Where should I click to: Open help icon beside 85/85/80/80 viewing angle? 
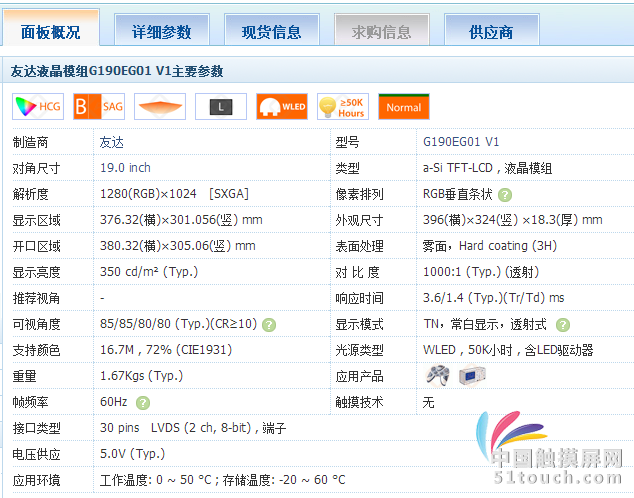coord(269,325)
